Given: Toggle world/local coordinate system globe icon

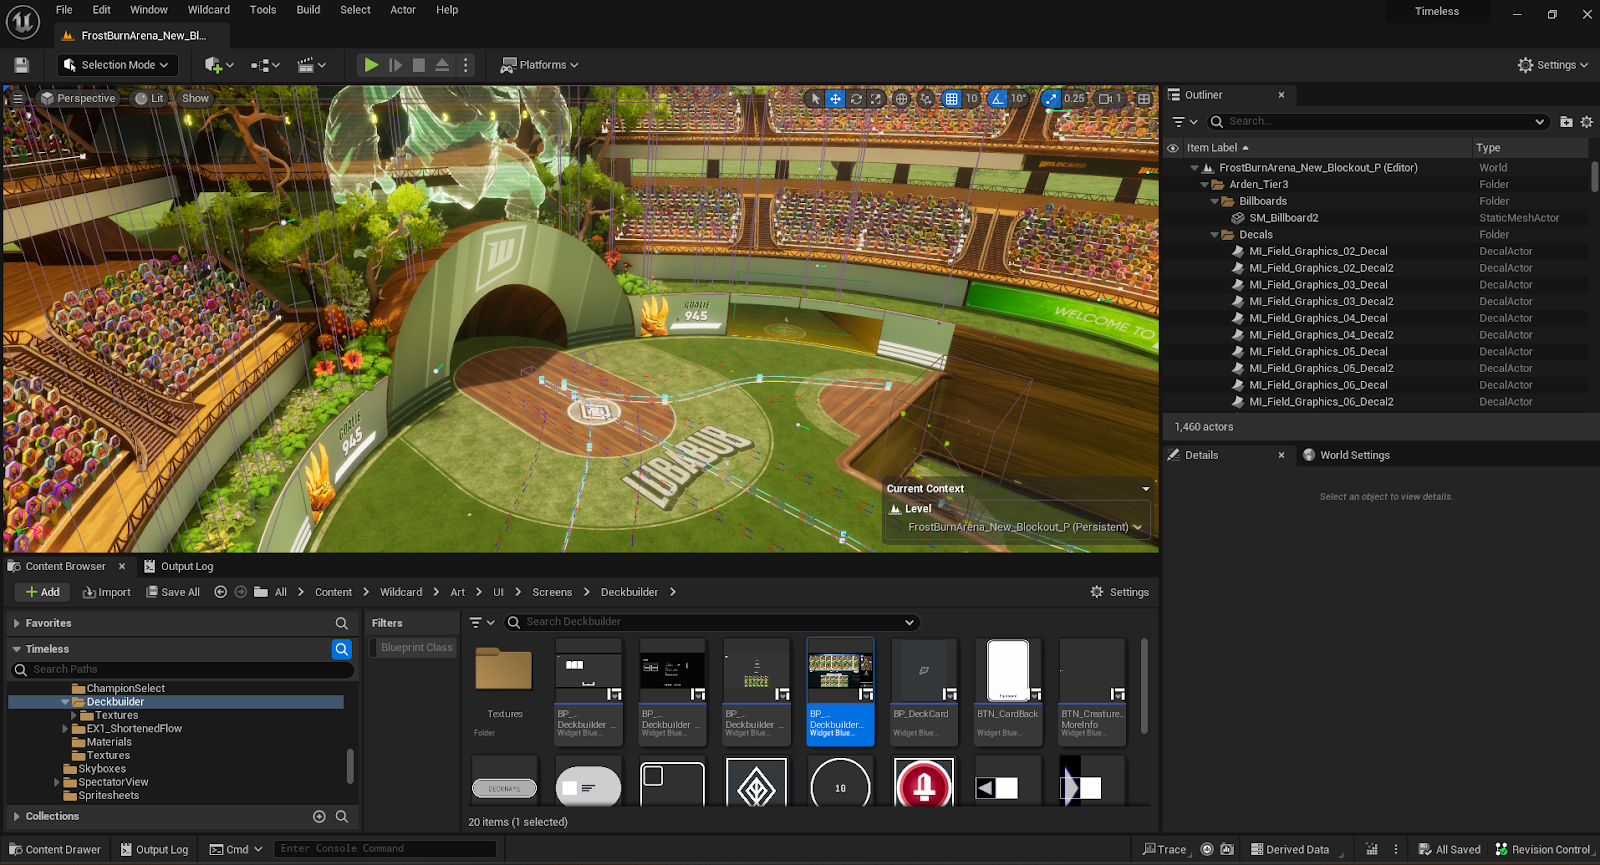Looking at the screenshot, I should 902,99.
